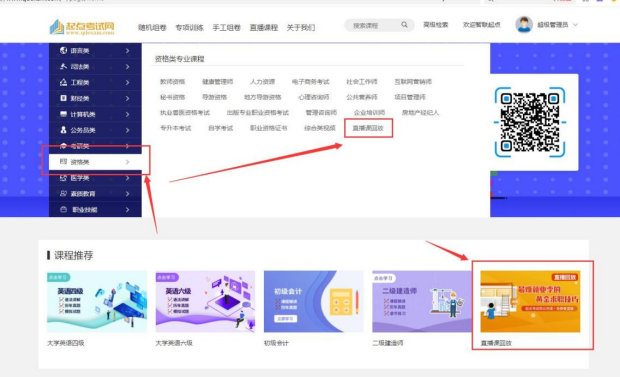Image resolution: width=620 pixels, height=377 pixels.
Task: Click the computer icon for 计算机类
Action: point(63,114)
